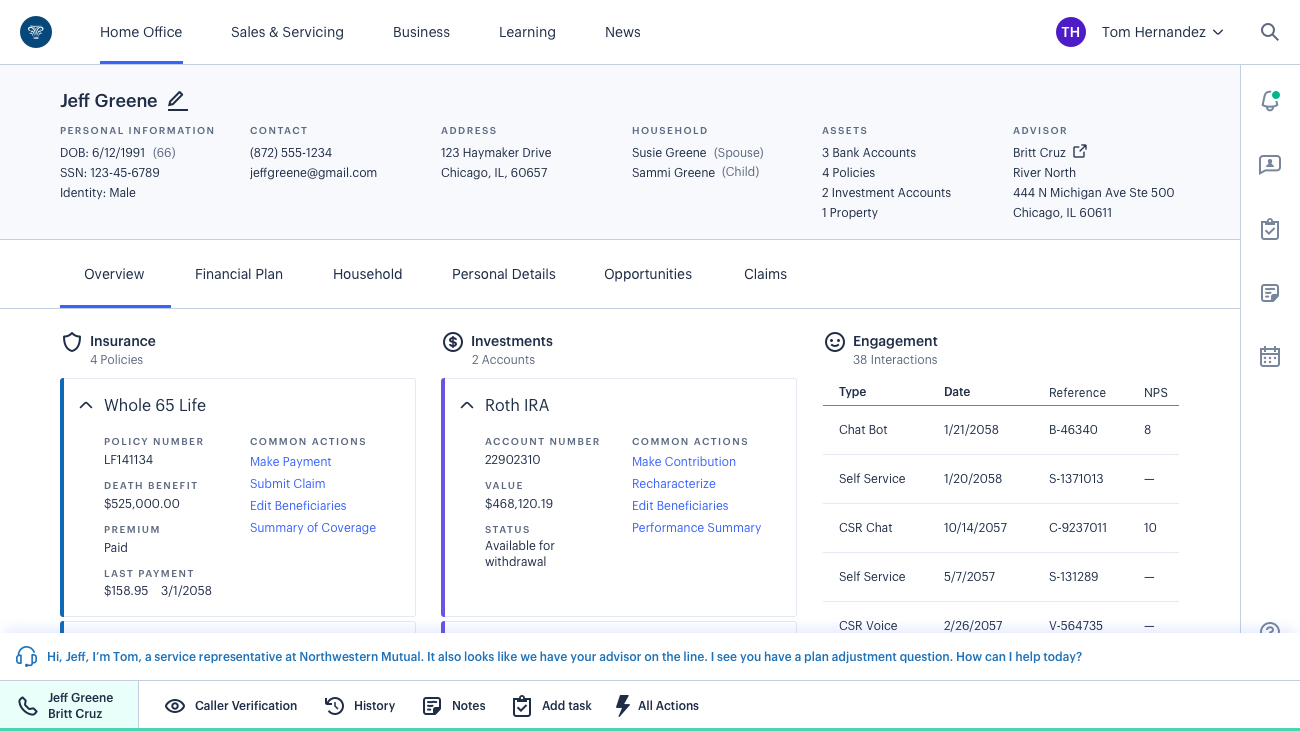Click the TH user avatar
Image resolution: width=1300 pixels, height=731 pixels.
[1071, 32]
